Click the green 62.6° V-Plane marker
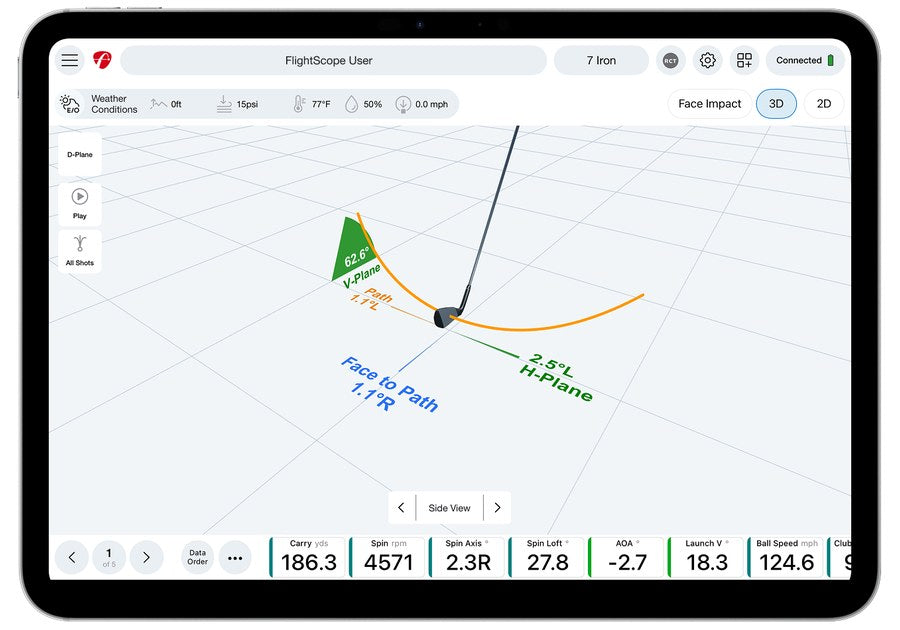Viewport: 900px width, 630px height. [355, 252]
